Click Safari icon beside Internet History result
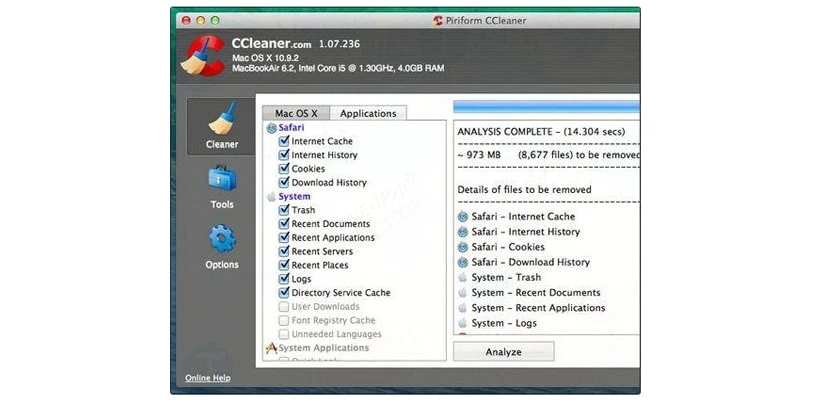 (x=463, y=232)
